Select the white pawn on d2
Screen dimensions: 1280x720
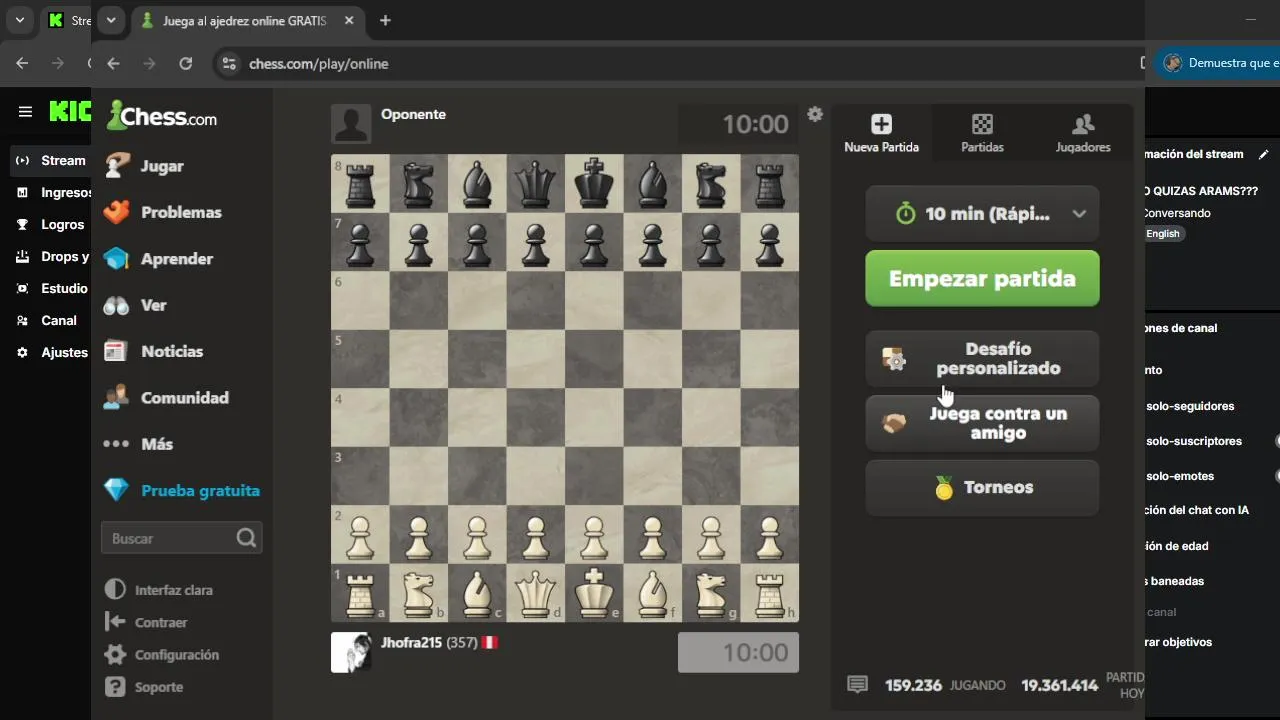tap(535, 535)
